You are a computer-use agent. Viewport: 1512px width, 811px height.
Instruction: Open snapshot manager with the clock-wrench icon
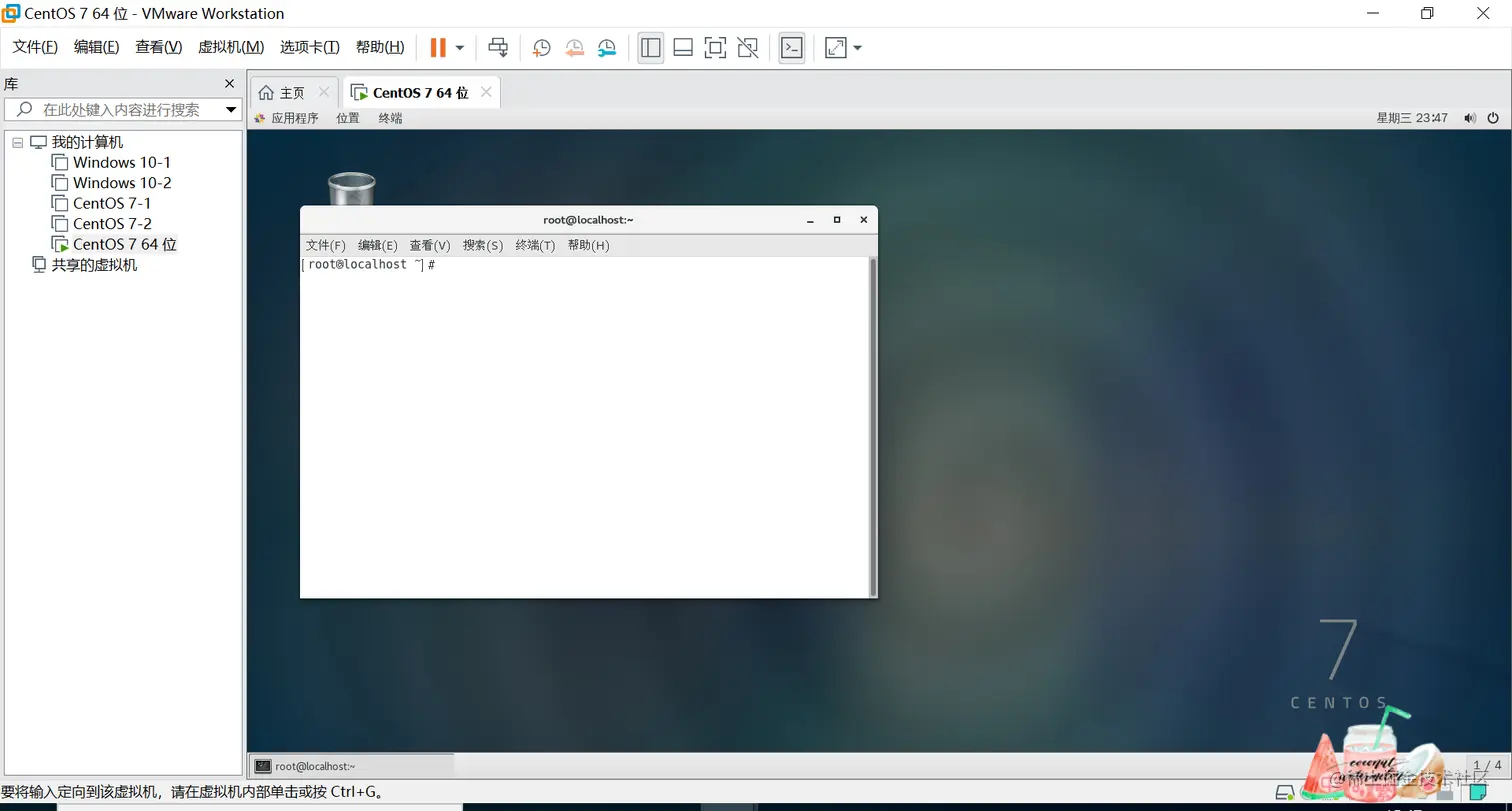click(607, 47)
